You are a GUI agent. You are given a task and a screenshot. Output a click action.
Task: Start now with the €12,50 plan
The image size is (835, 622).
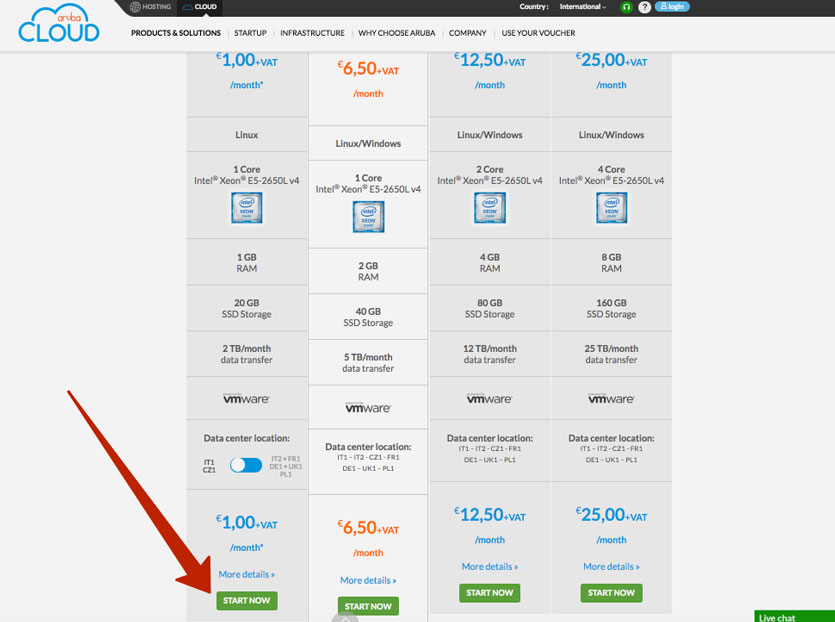click(x=489, y=593)
